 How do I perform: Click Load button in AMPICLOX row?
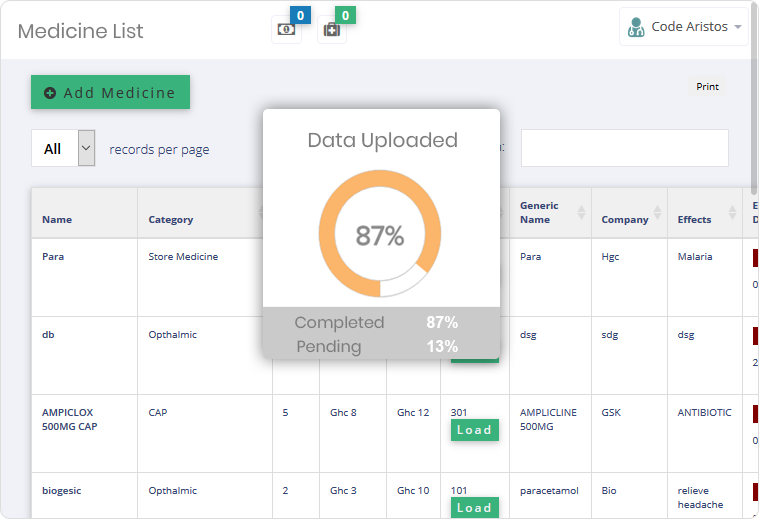pyautogui.click(x=475, y=430)
